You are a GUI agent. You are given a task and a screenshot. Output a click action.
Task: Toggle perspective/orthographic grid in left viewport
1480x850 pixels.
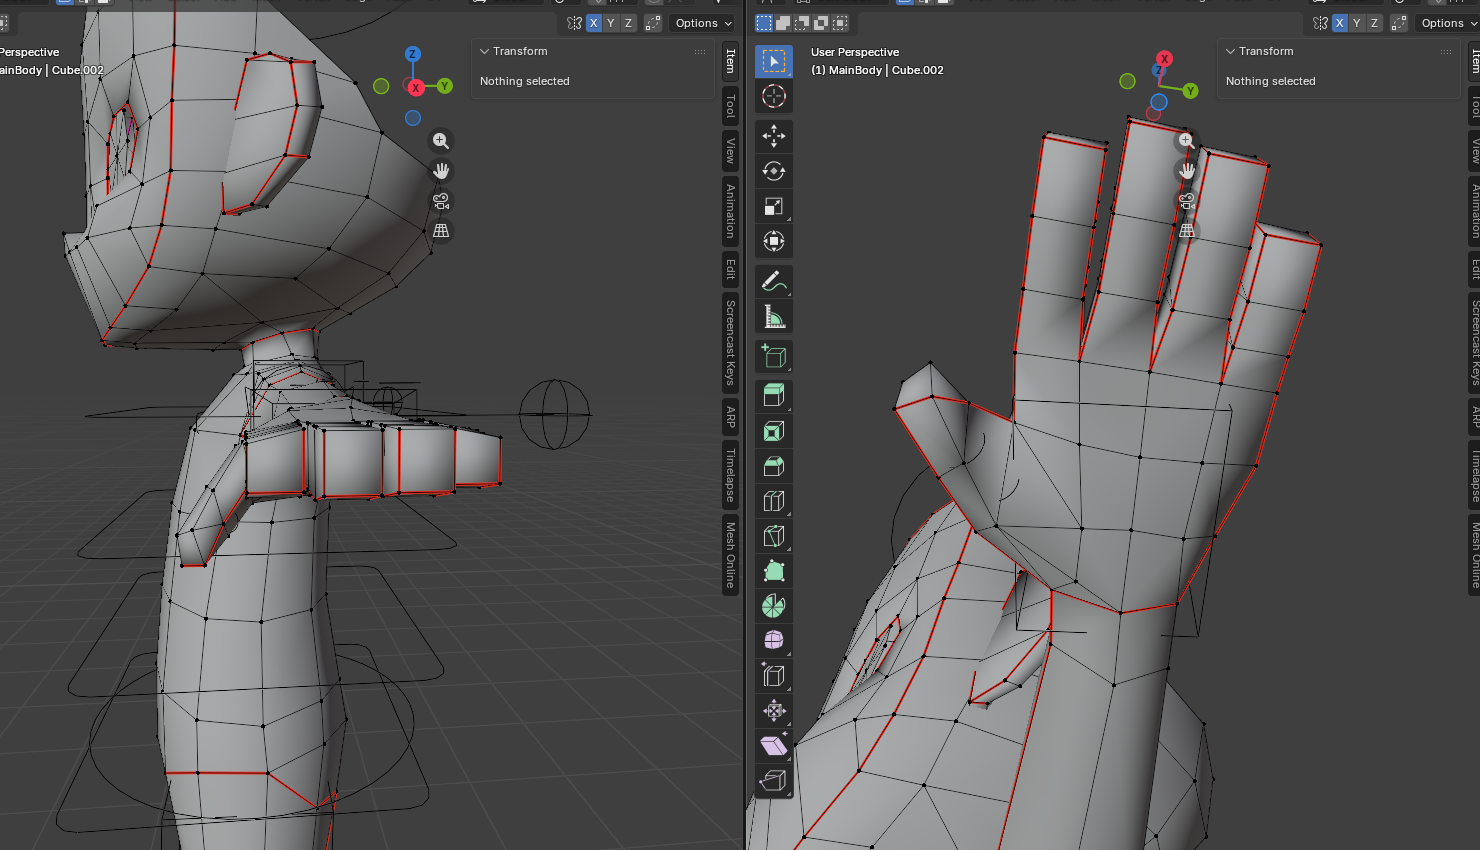(x=441, y=231)
